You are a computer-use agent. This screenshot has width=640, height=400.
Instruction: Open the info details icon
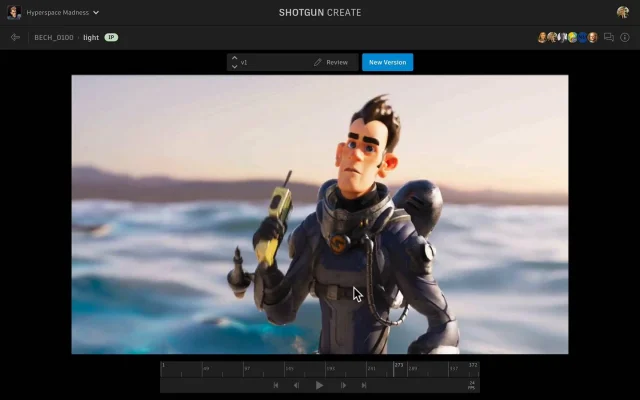coord(624,38)
